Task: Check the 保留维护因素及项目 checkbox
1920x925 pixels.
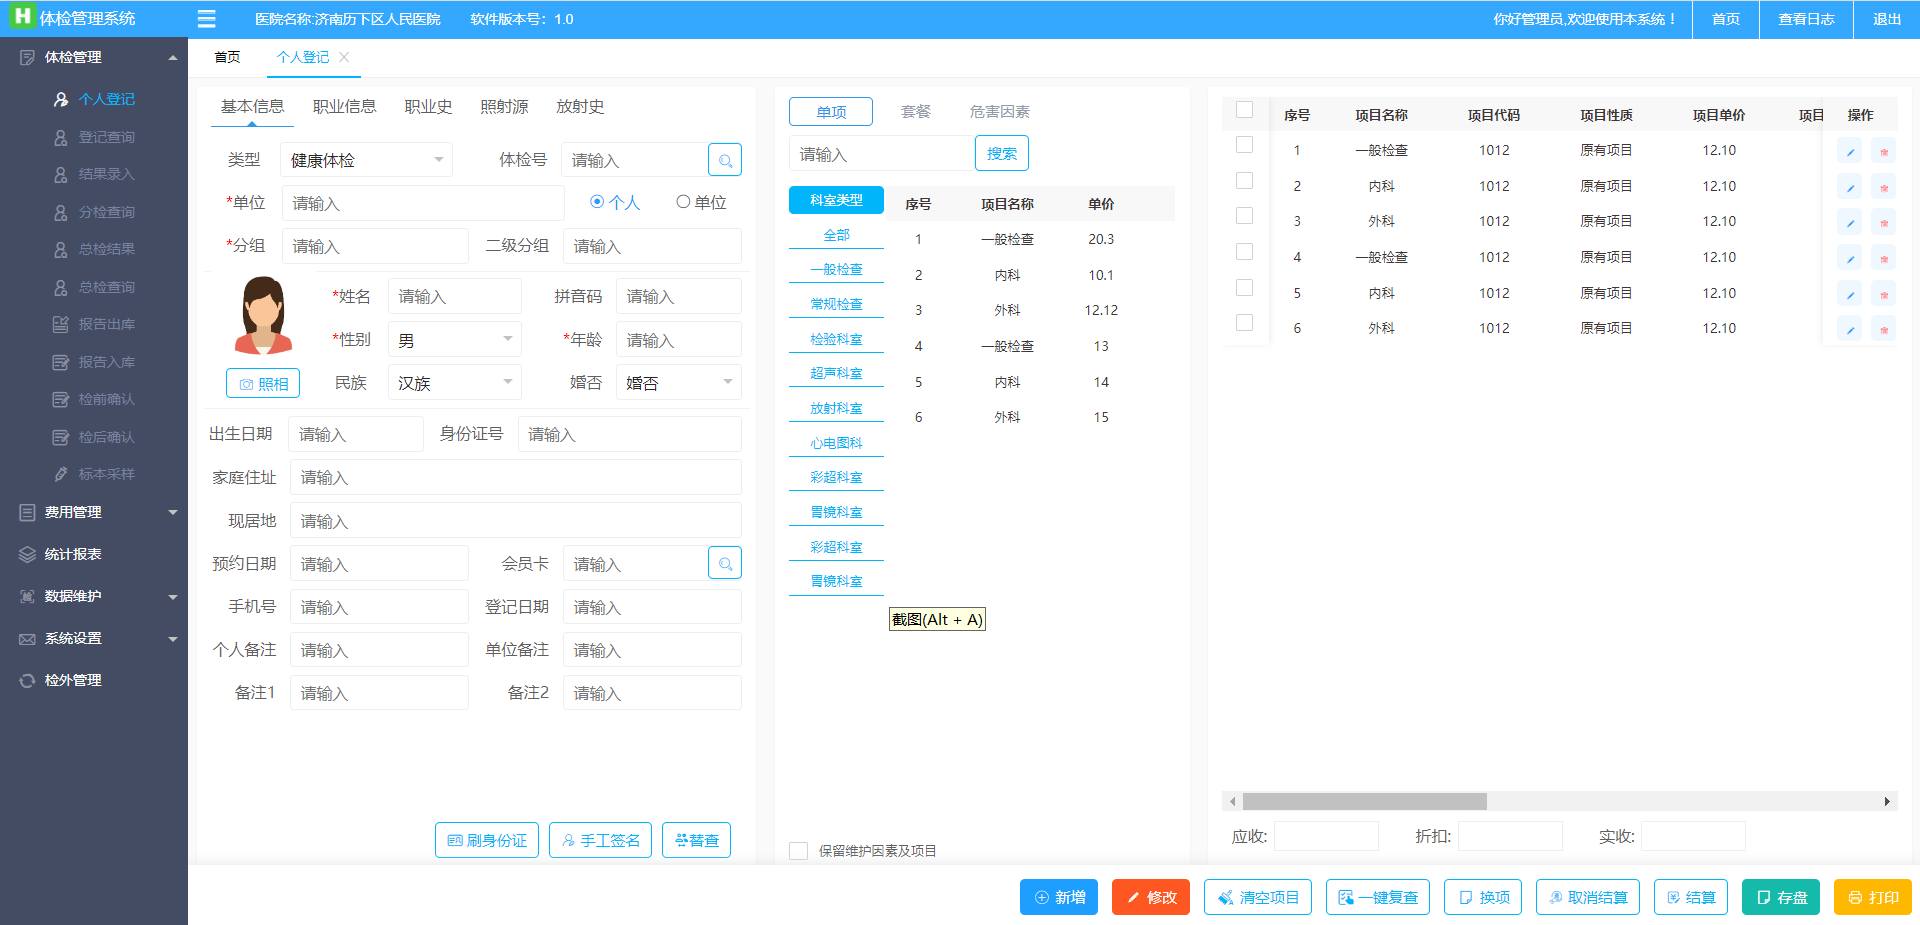Action: click(798, 851)
